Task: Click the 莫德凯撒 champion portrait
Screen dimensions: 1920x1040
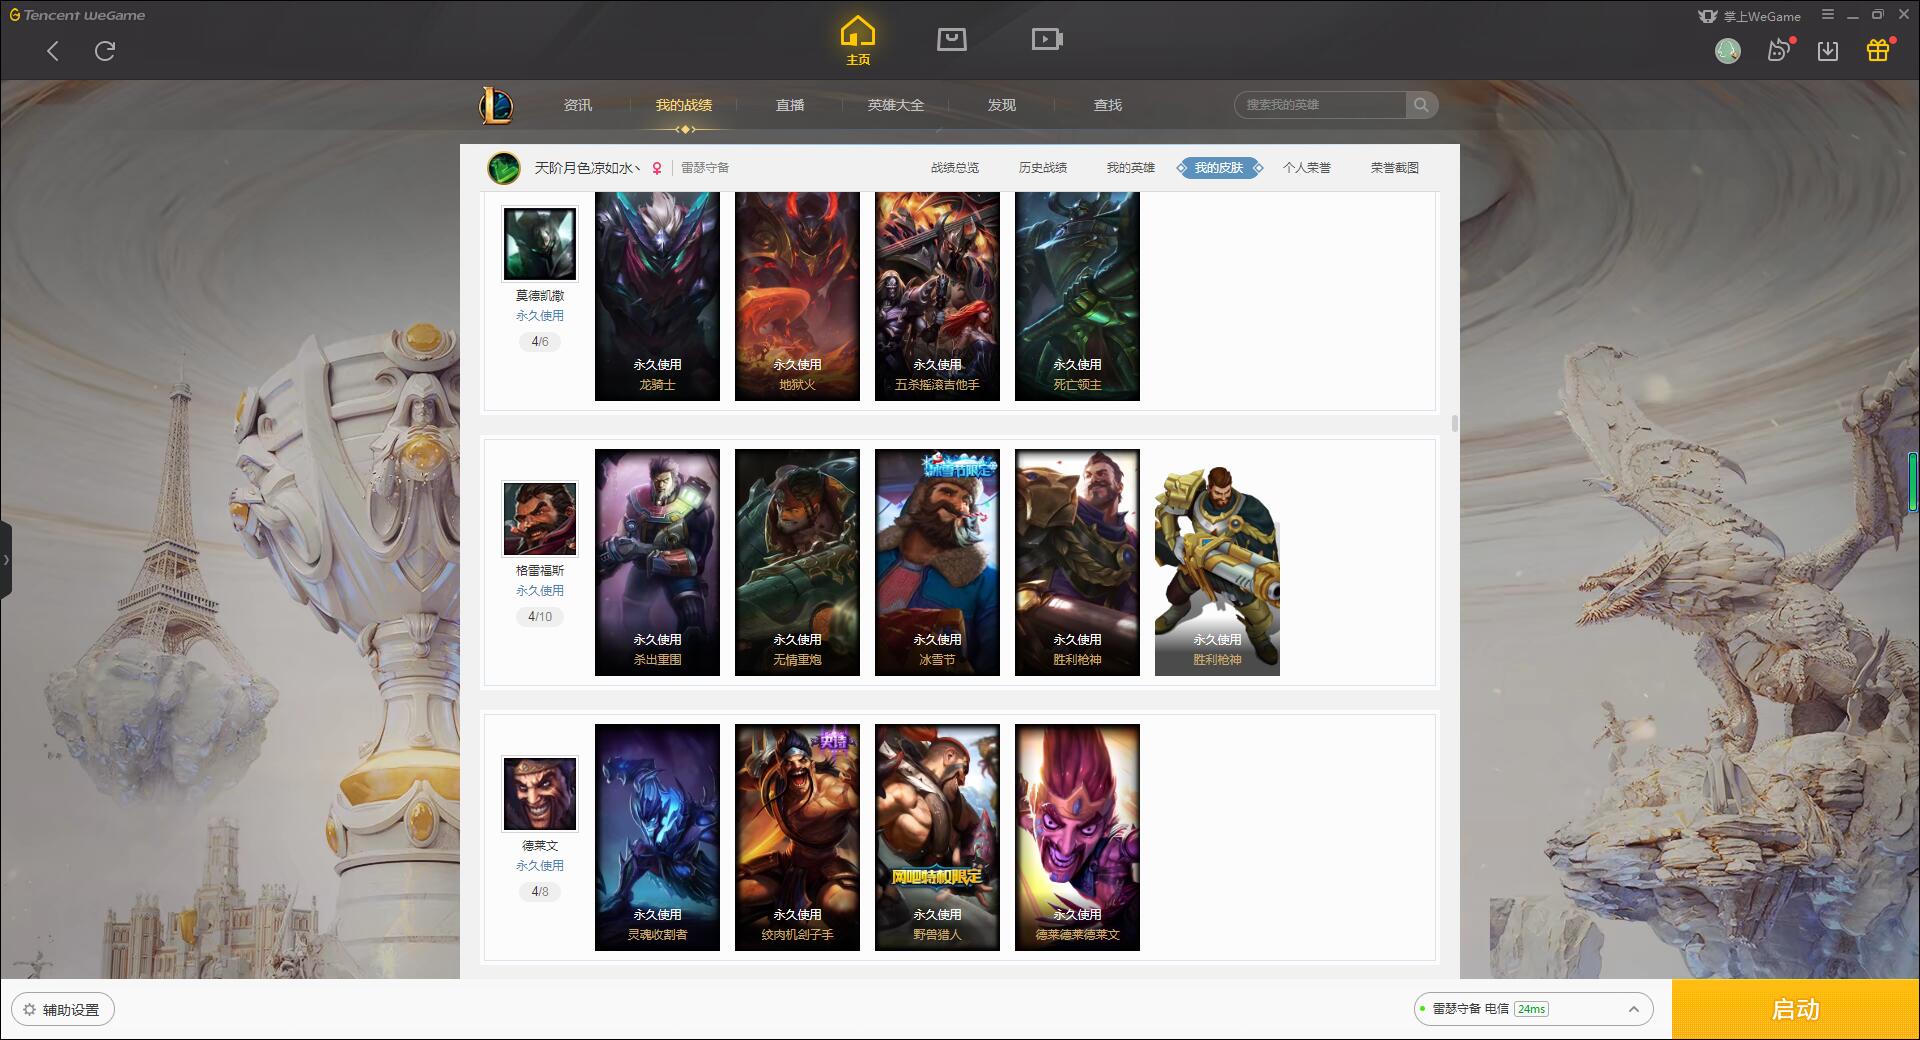Action: [x=540, y=244]
